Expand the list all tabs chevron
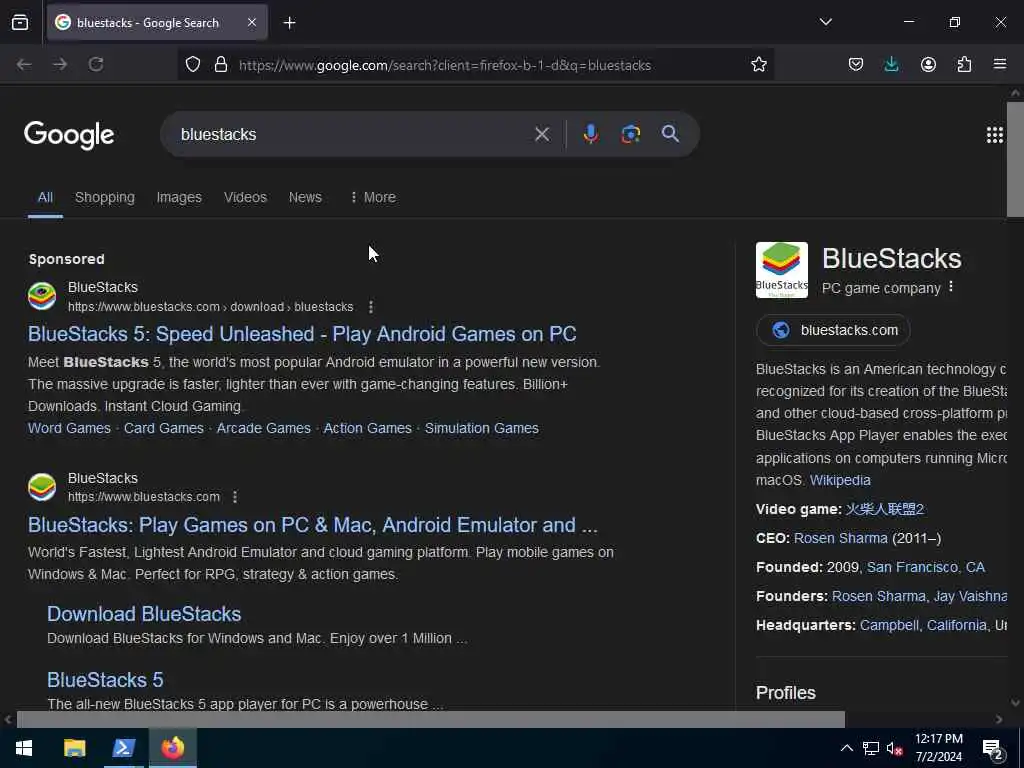 pos(825,22)
